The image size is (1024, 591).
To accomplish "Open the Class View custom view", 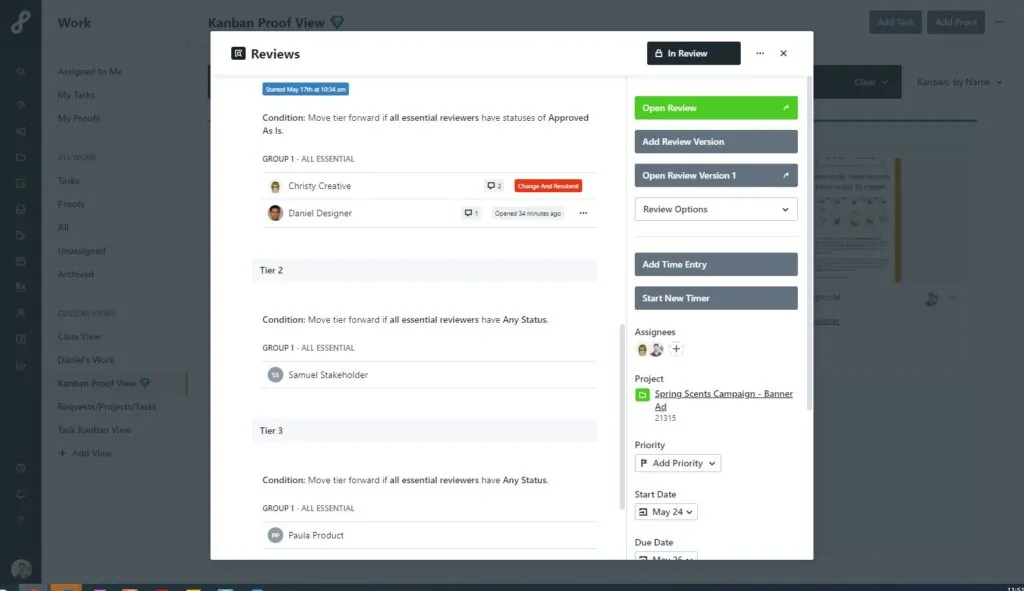I will [x=79, y=337].
